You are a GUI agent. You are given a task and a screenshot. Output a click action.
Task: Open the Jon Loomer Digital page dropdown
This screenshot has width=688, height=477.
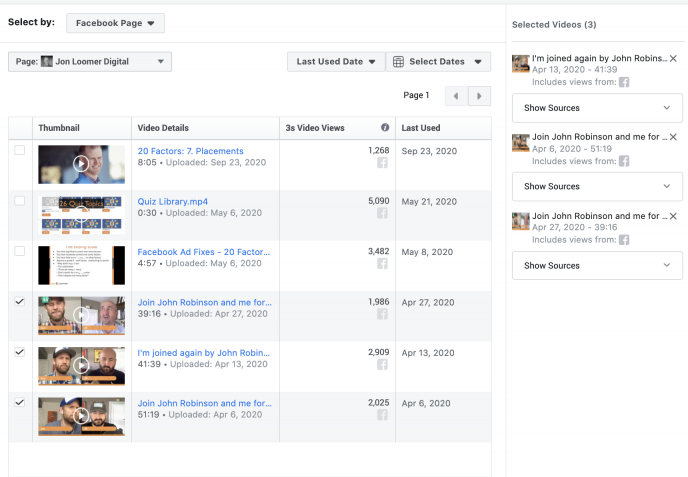pyautogui.click(x=90, y=62)
